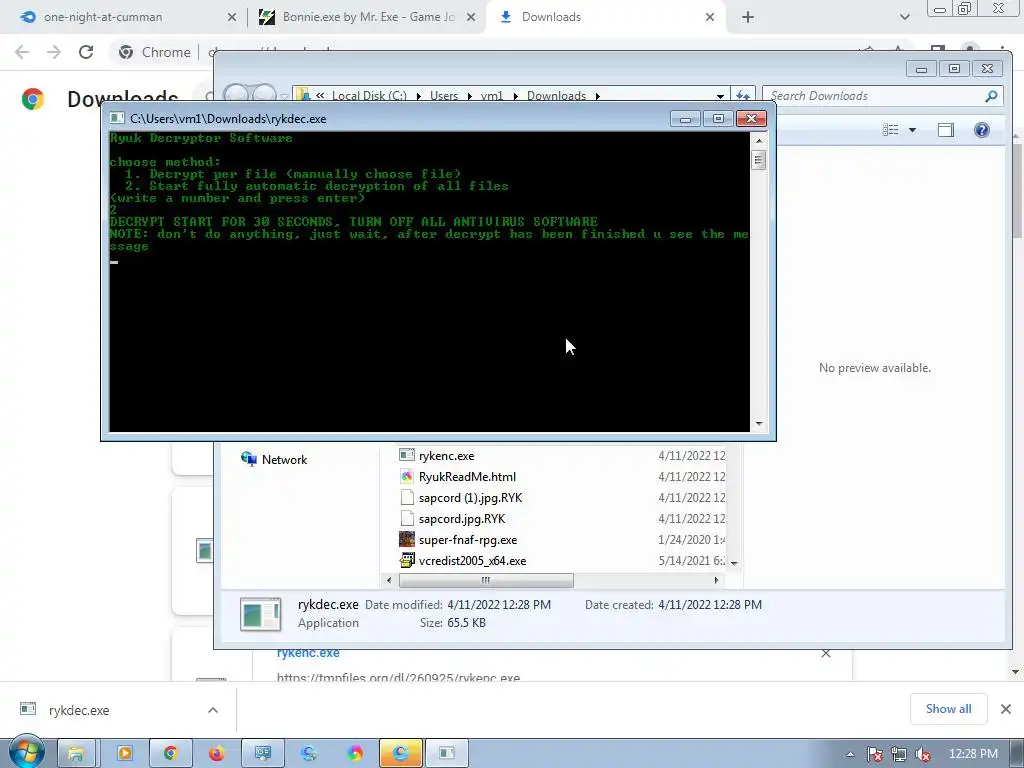Launch Windows Media Player from taskbar

pyautogui.click(x=125, y=754)
